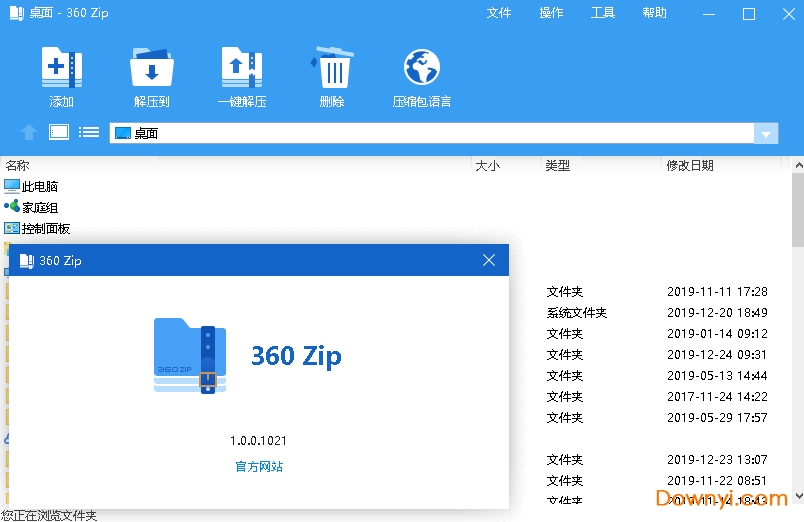Go up one folder with the arrow icon
The image size is (804, 522).
click(29, 132)
